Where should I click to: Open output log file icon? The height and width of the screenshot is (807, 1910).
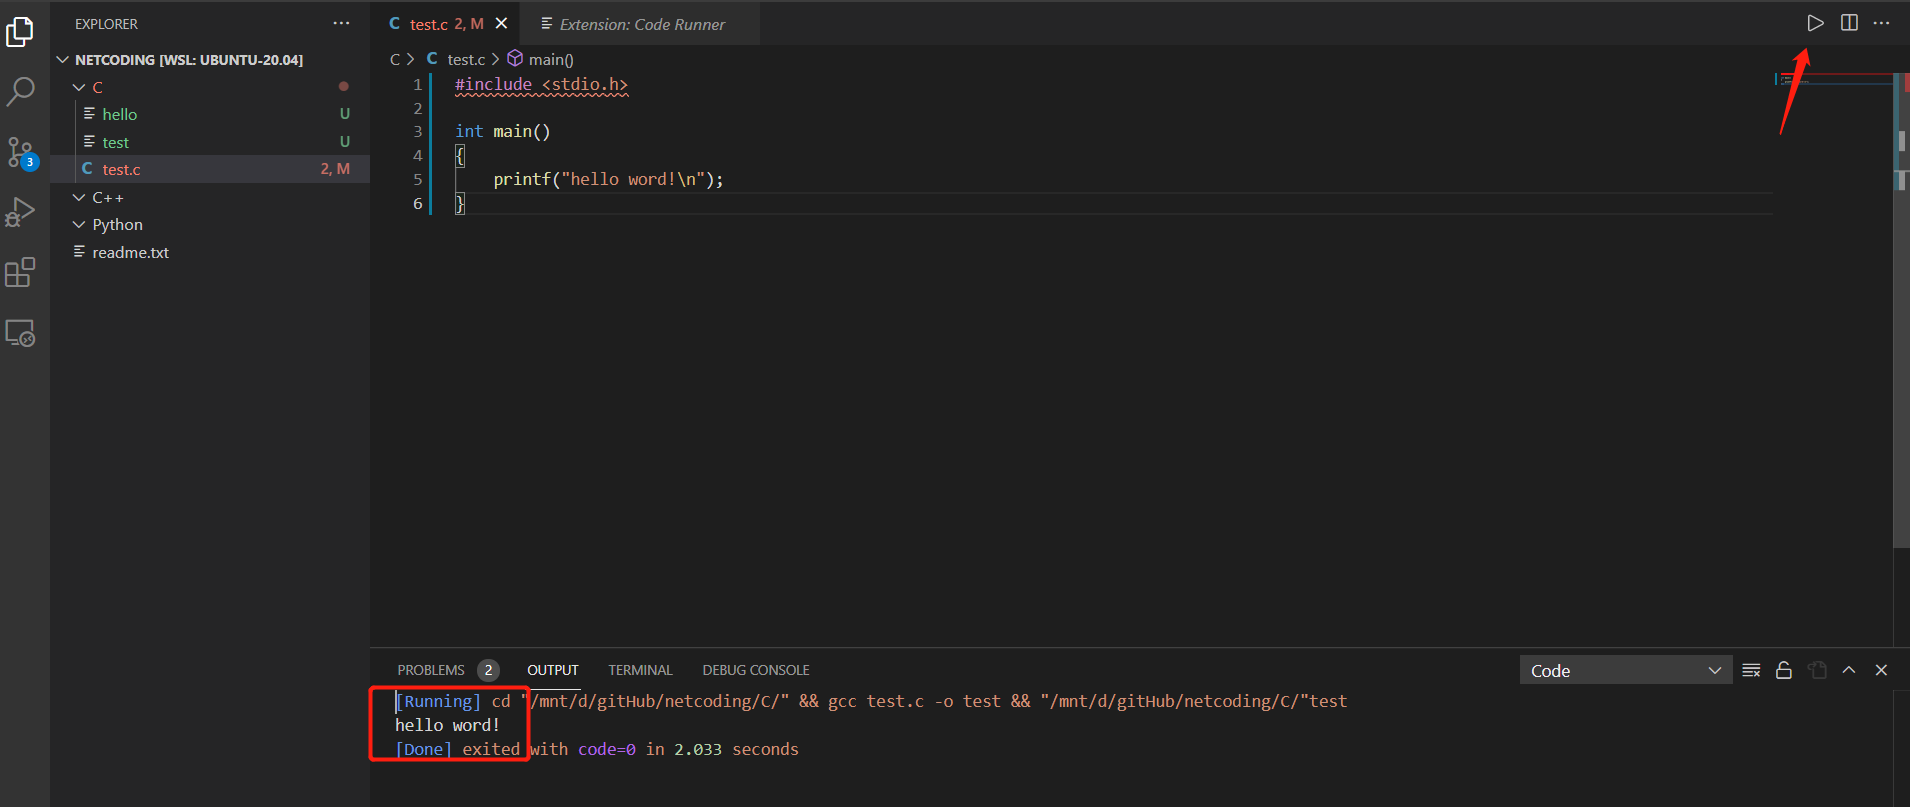pos(1817,670)
